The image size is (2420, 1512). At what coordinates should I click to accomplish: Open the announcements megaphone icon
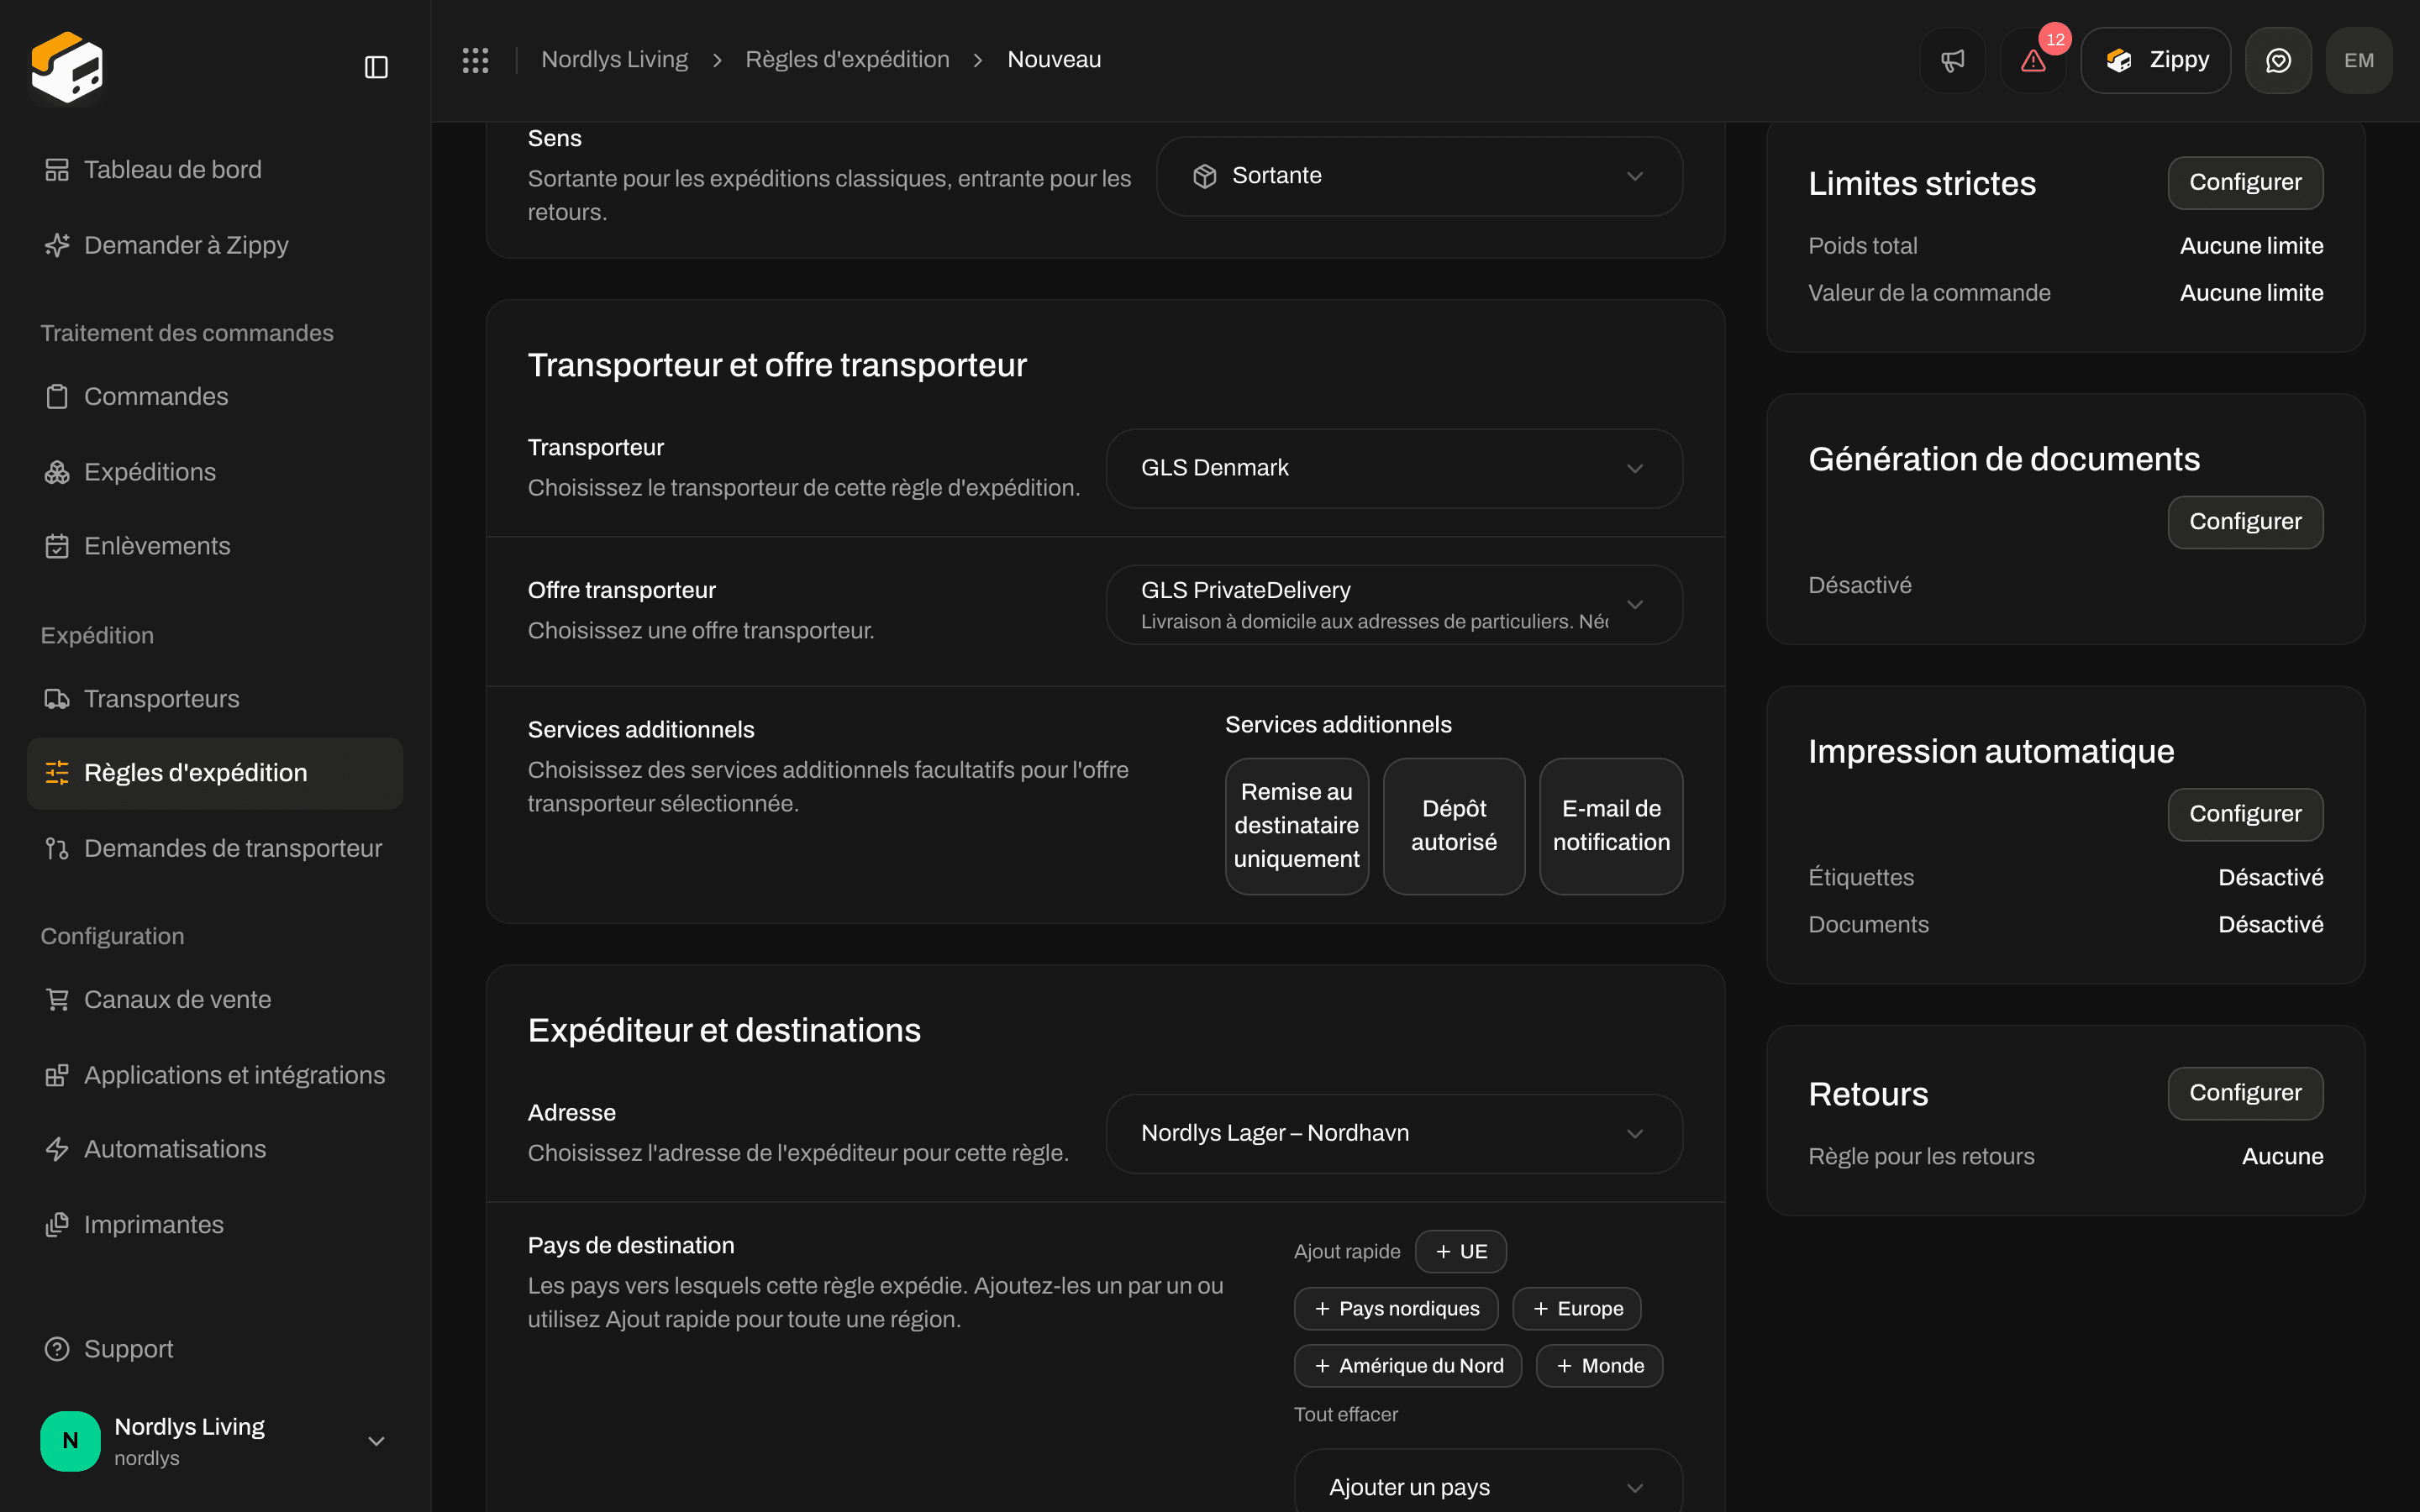point(1952,60)
